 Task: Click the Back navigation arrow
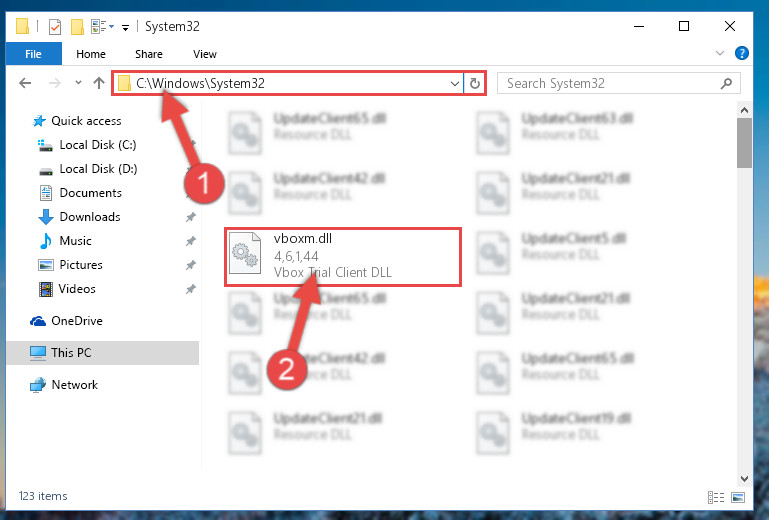point(25,83)
